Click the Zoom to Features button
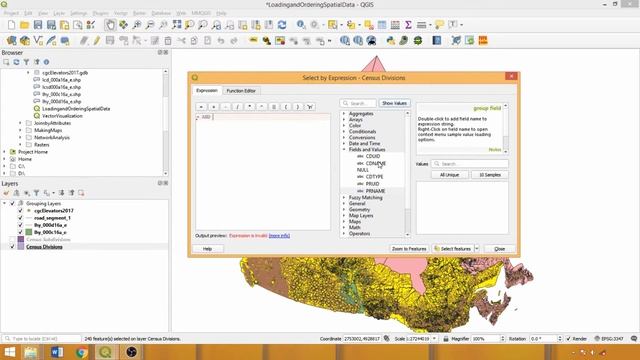Image resolution: width=640 pixels, height=360 pixels. (409, 249)
